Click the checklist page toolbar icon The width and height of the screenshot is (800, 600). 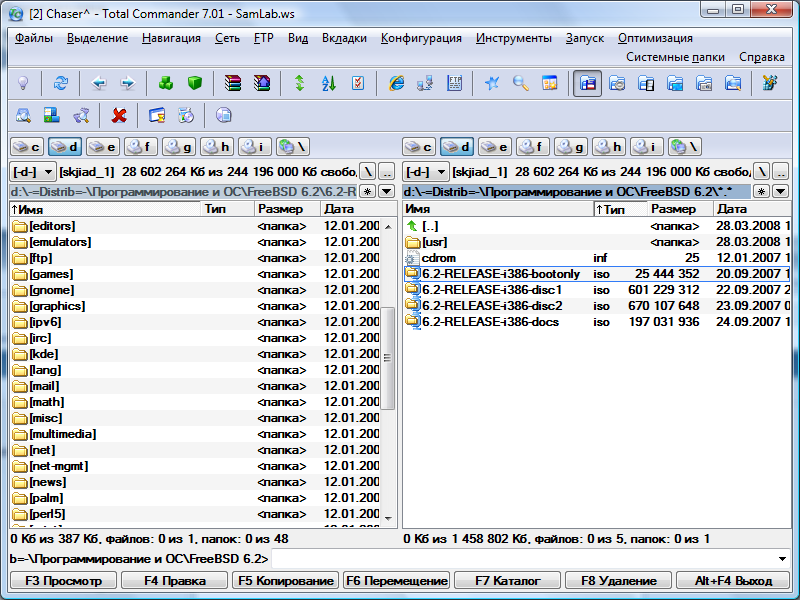[358, 83]
